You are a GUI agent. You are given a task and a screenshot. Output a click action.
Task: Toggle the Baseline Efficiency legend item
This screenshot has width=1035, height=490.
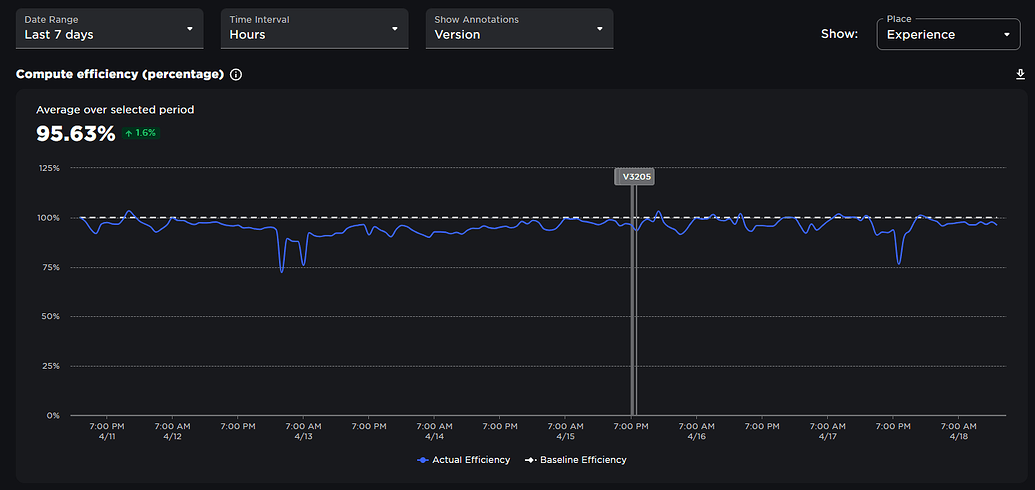[575, 460]
